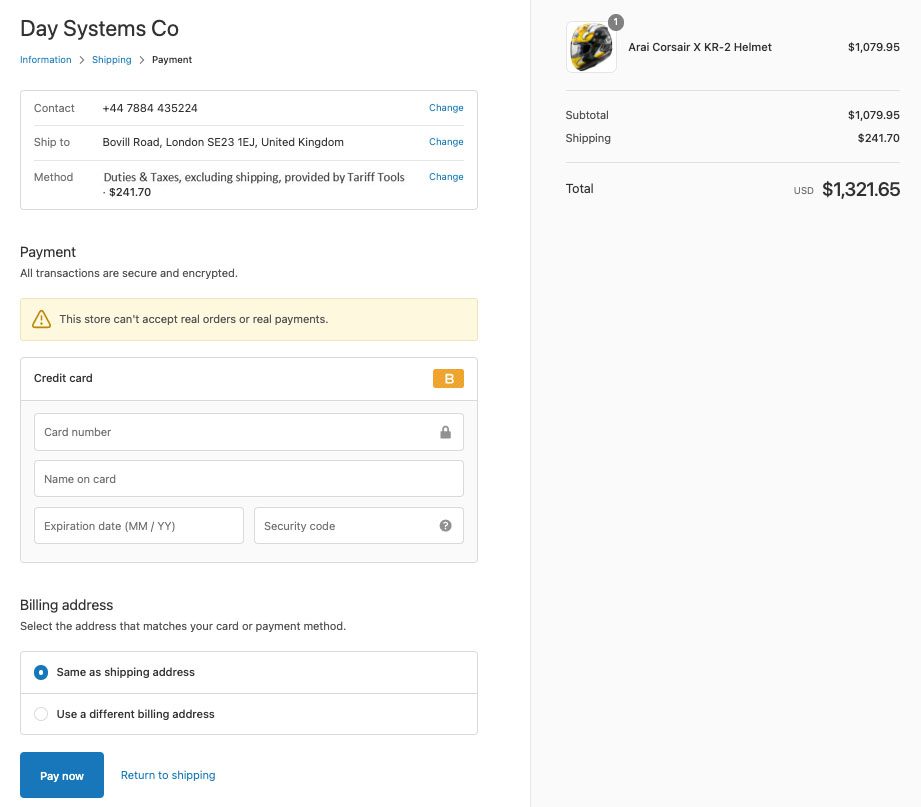921x807 pixels.
Task: Click the Day Systems Co store title
Action: tap(99, 29)
